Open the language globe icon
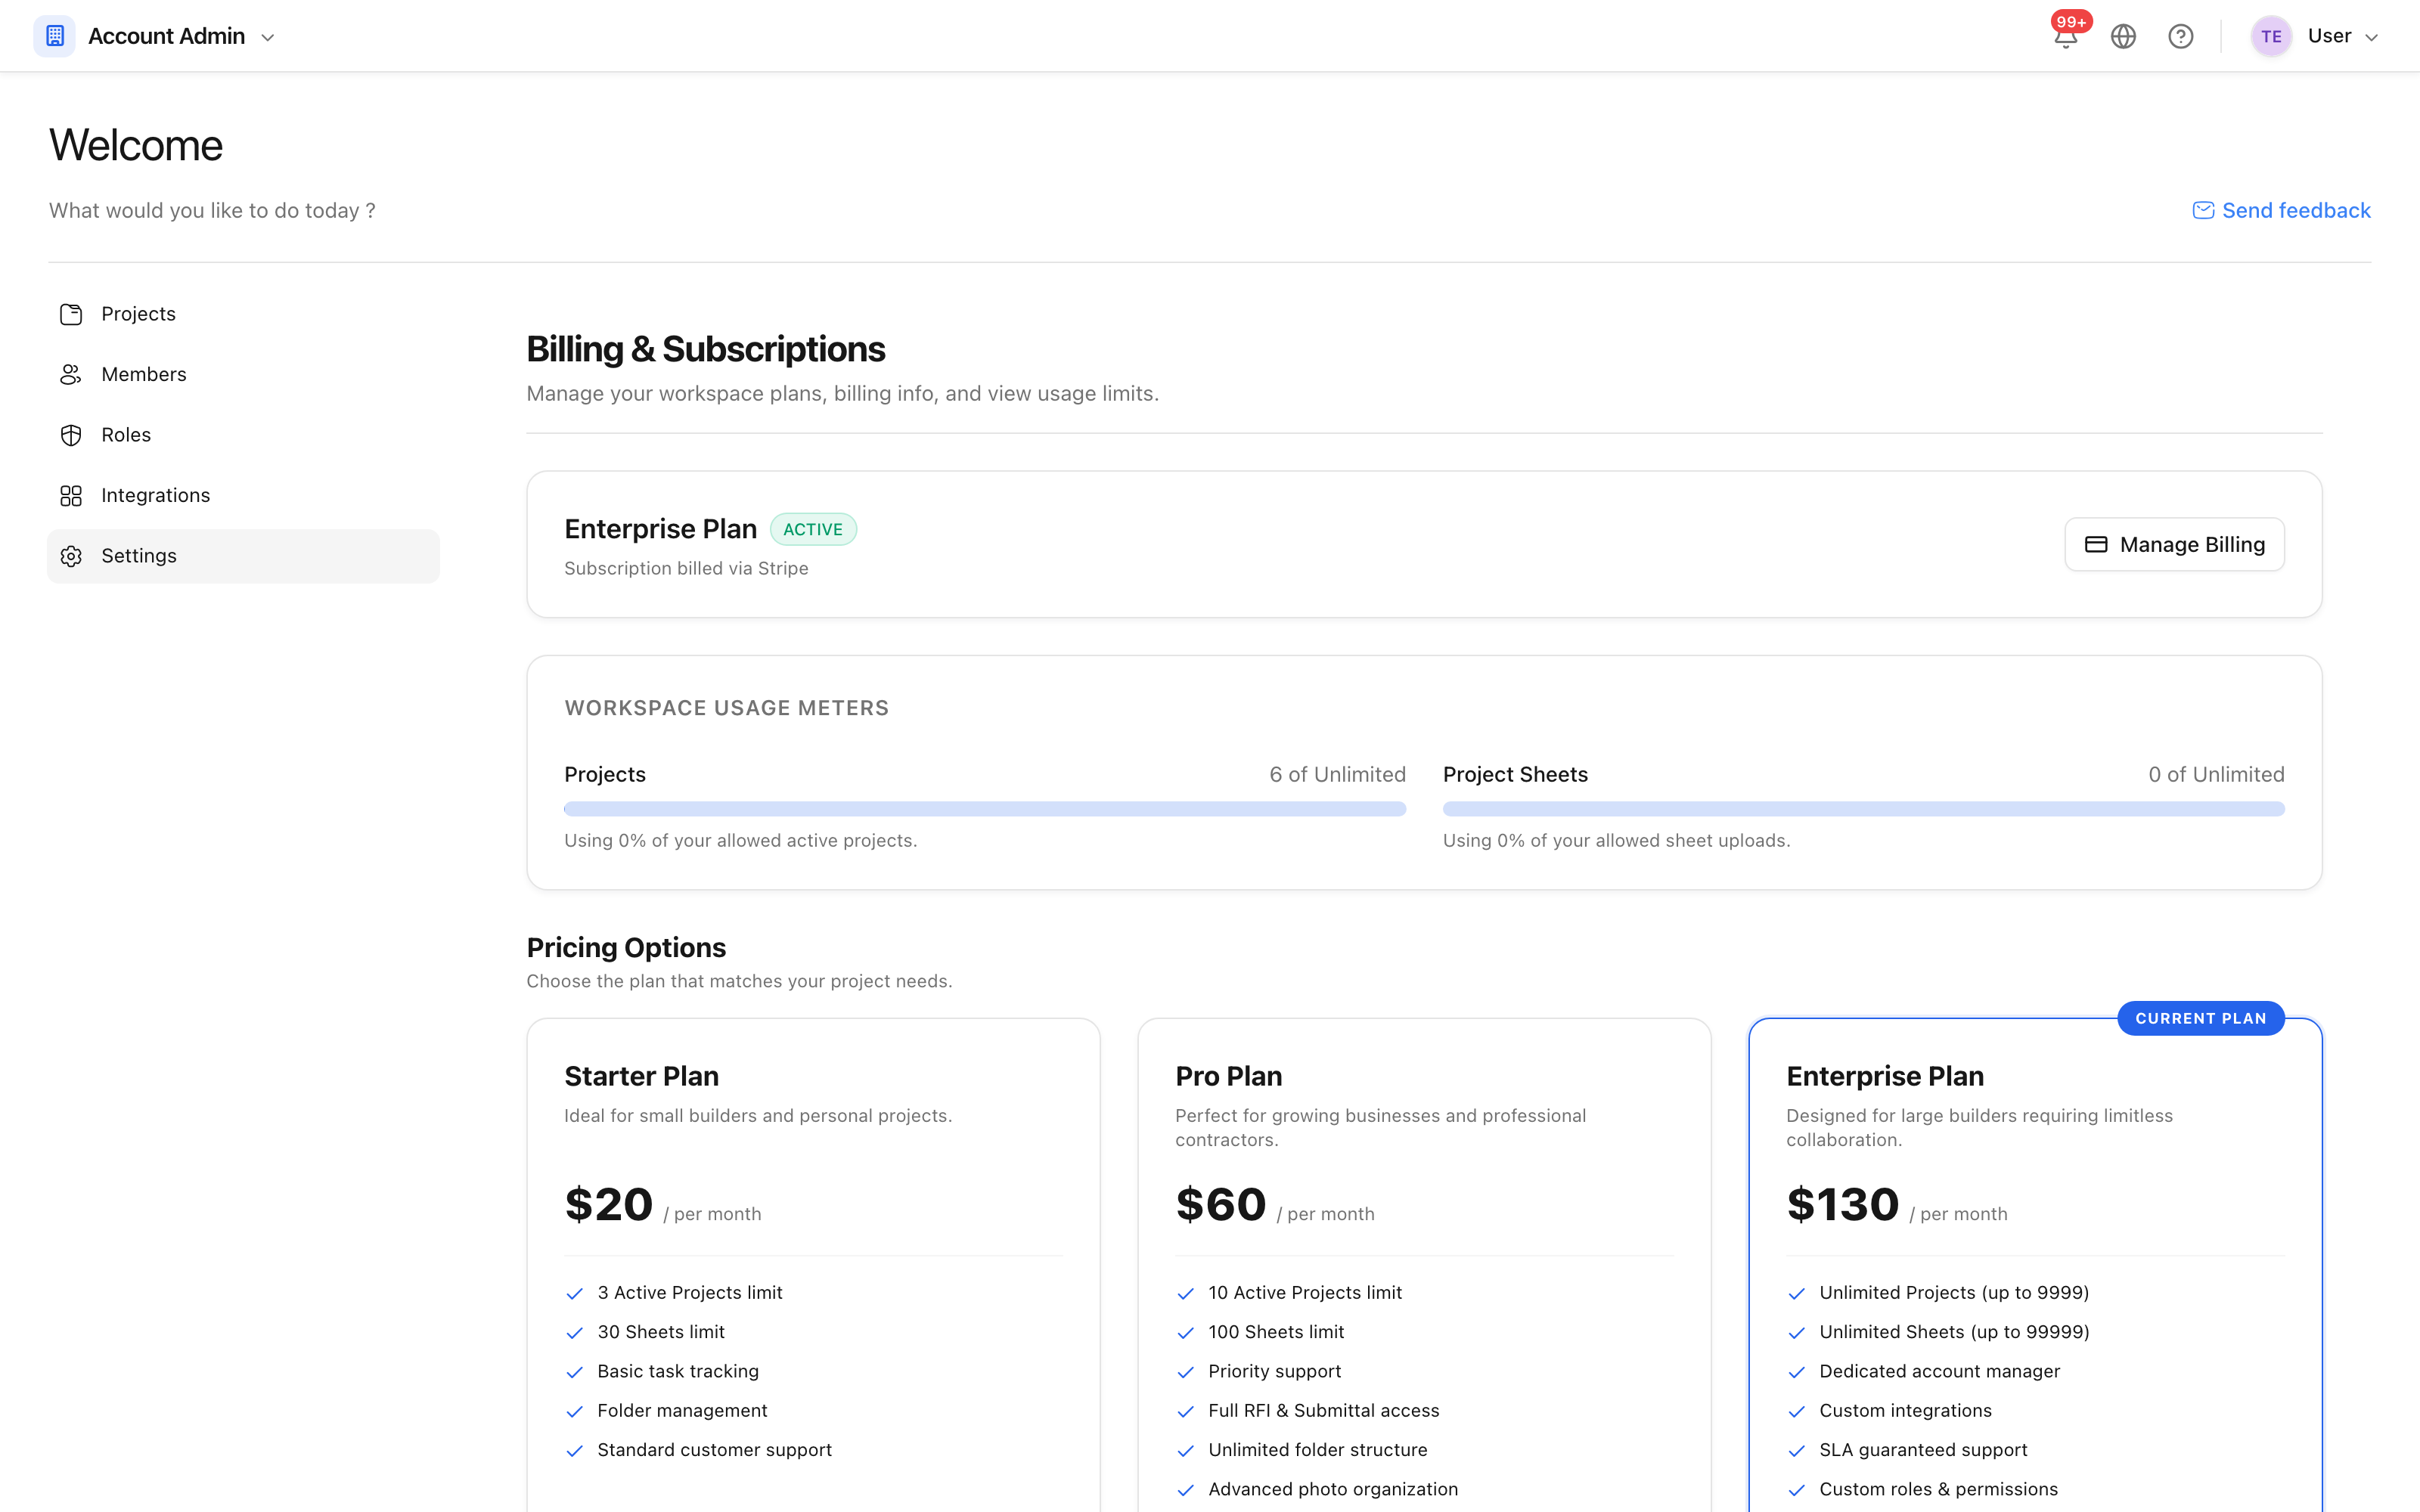 pos(2123,37)
